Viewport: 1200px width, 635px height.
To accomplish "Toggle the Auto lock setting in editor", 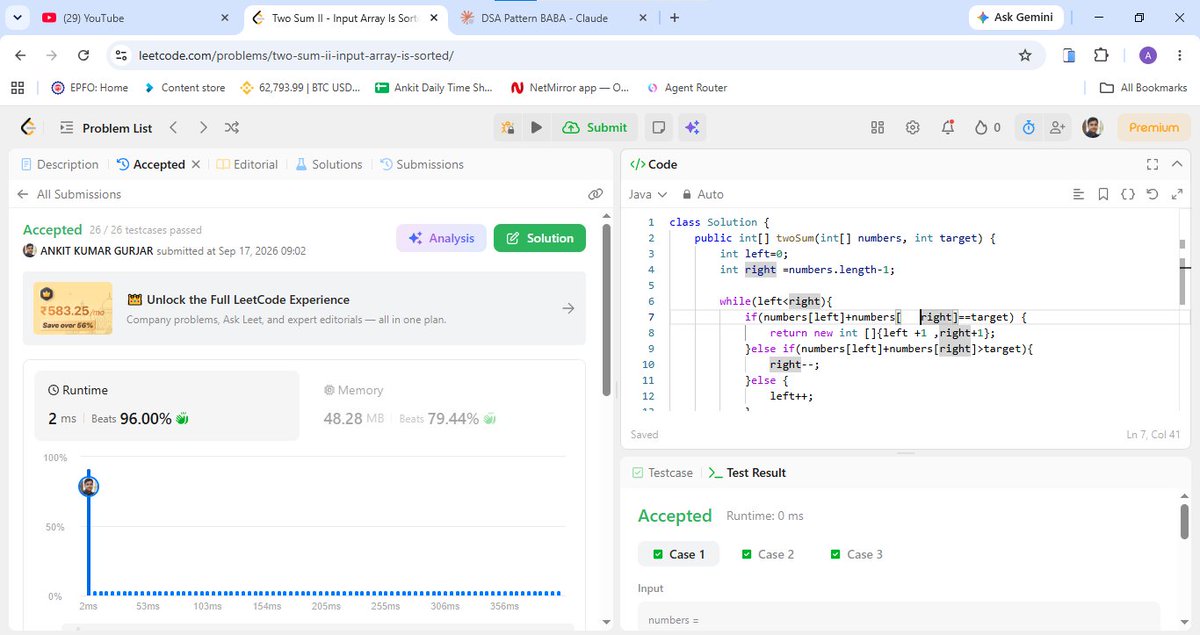I will coord(702,194).
